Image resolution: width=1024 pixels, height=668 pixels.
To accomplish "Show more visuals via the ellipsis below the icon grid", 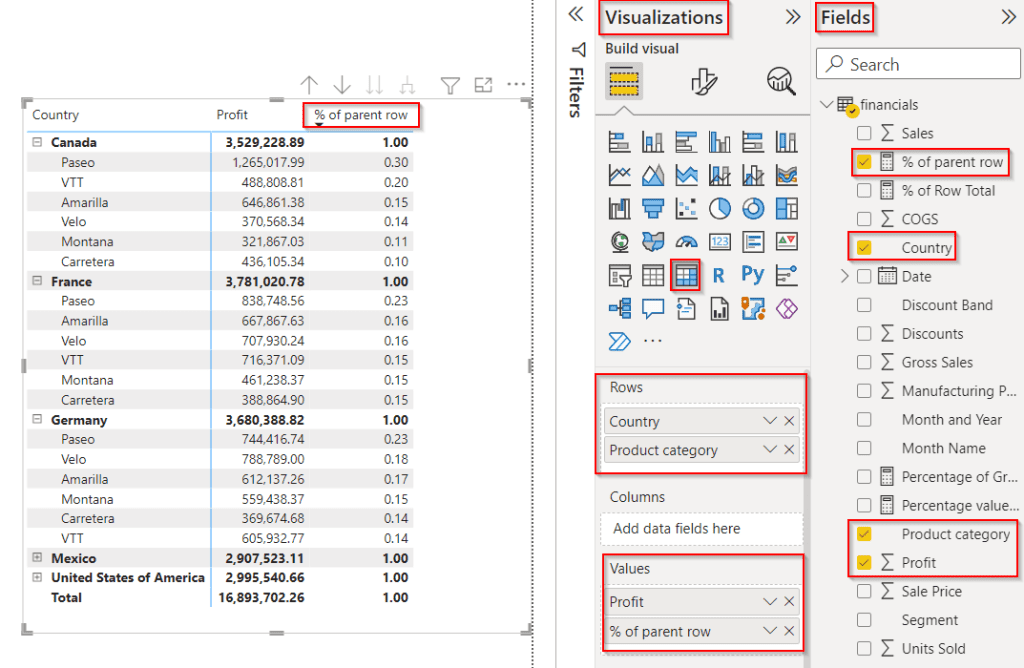I will pyautogui.click(x=652, y=341).
